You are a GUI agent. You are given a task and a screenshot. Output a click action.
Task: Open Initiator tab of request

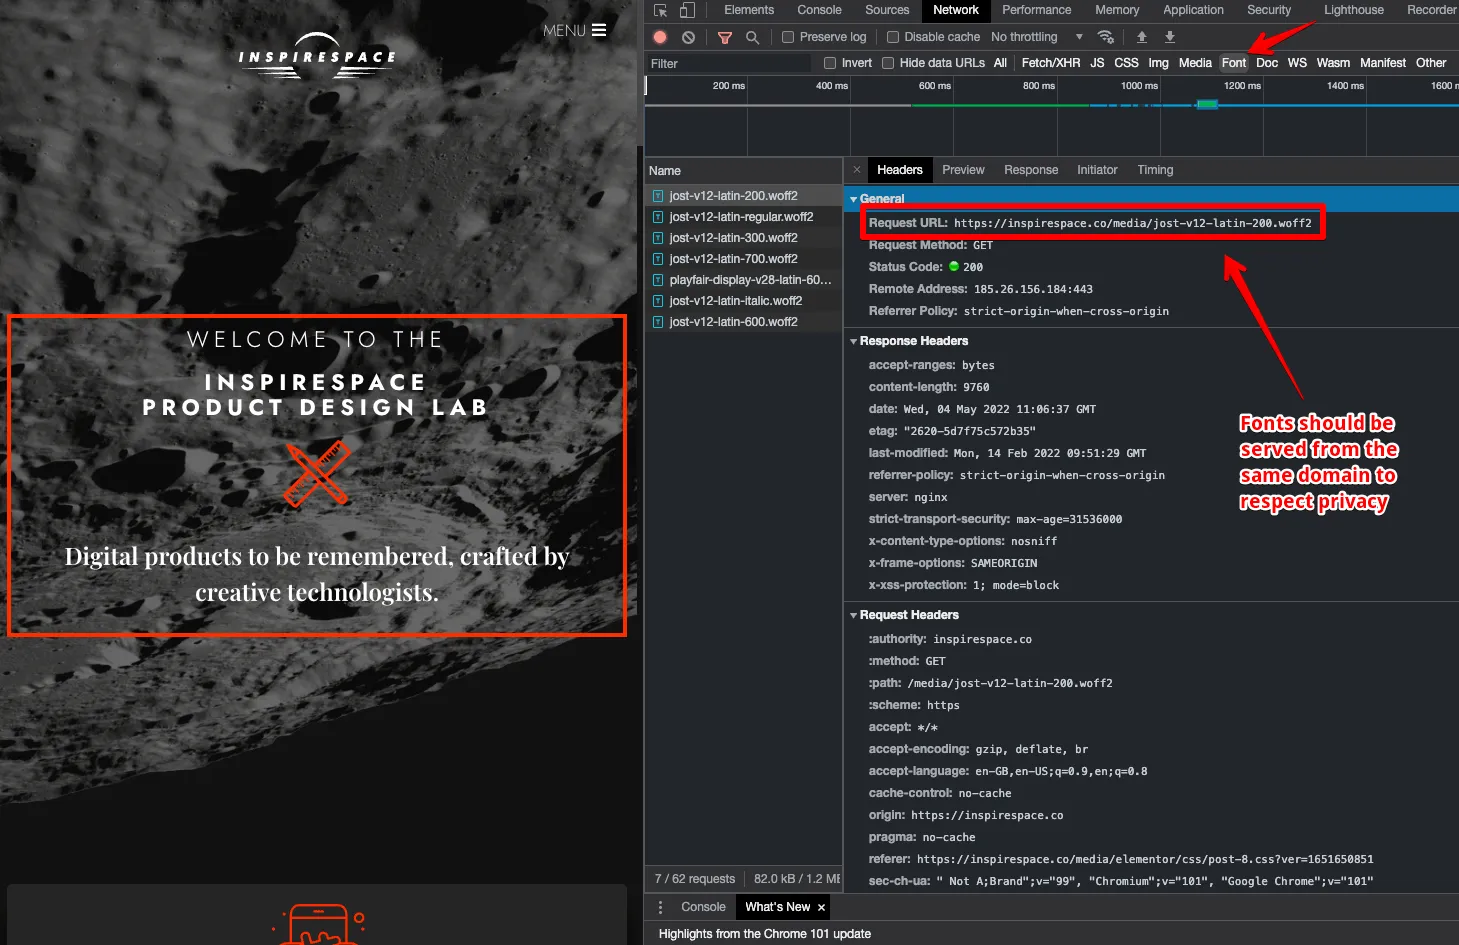click(x=1097, y=170)
